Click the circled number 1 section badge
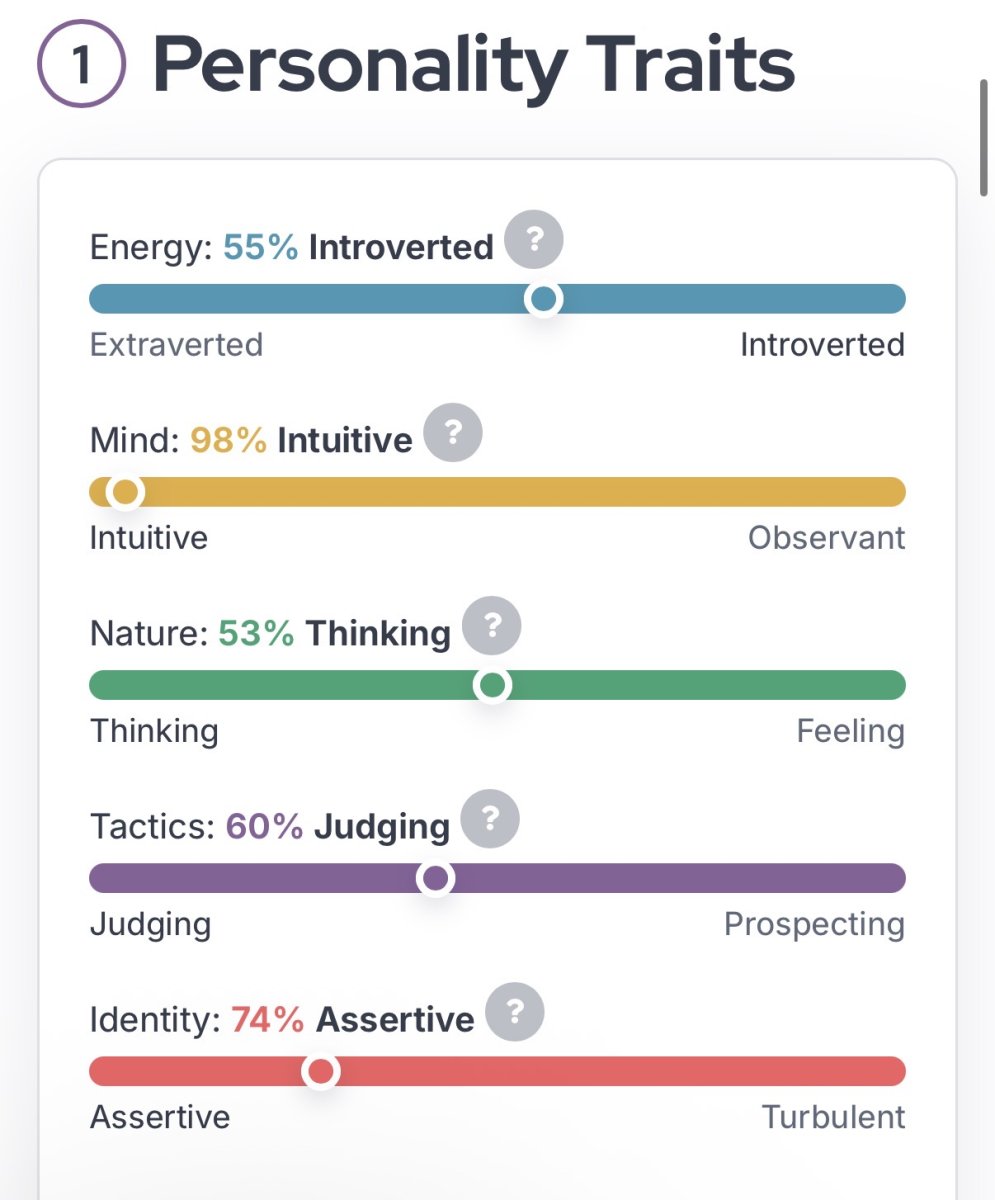This screenshot has height=1200, width=995. 81,64
